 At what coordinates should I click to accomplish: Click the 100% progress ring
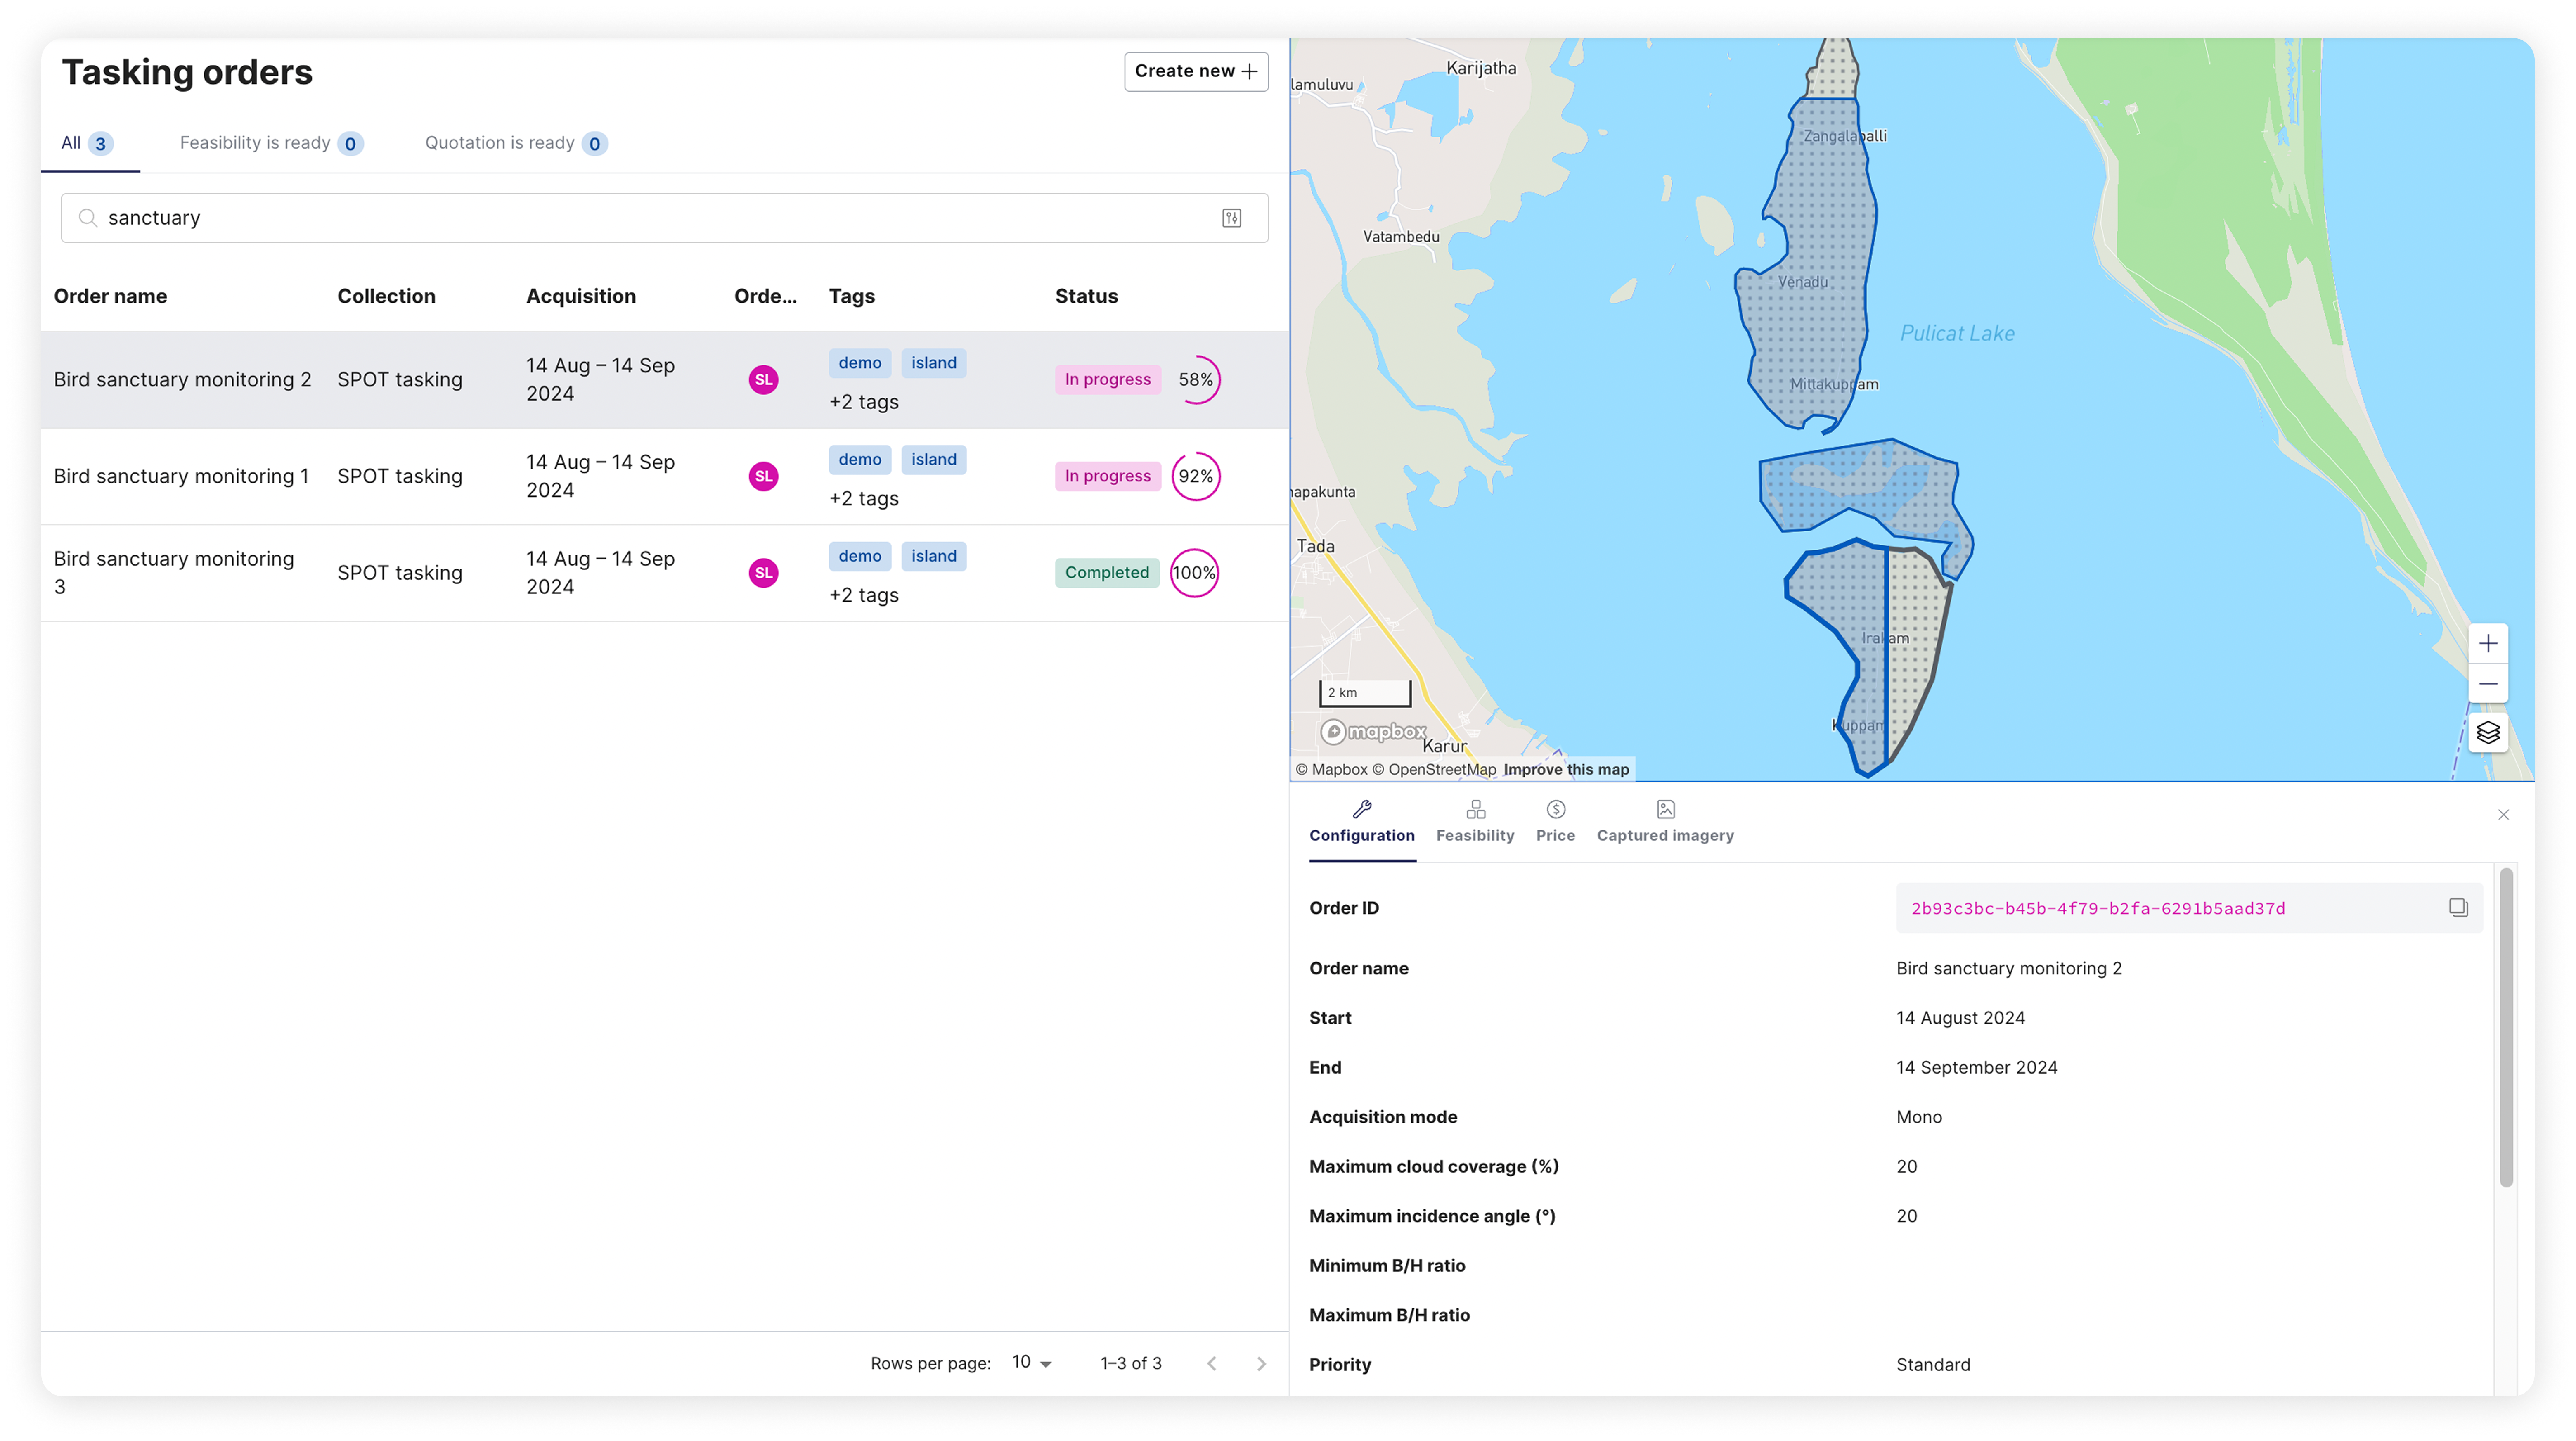tap(1195, 573)
